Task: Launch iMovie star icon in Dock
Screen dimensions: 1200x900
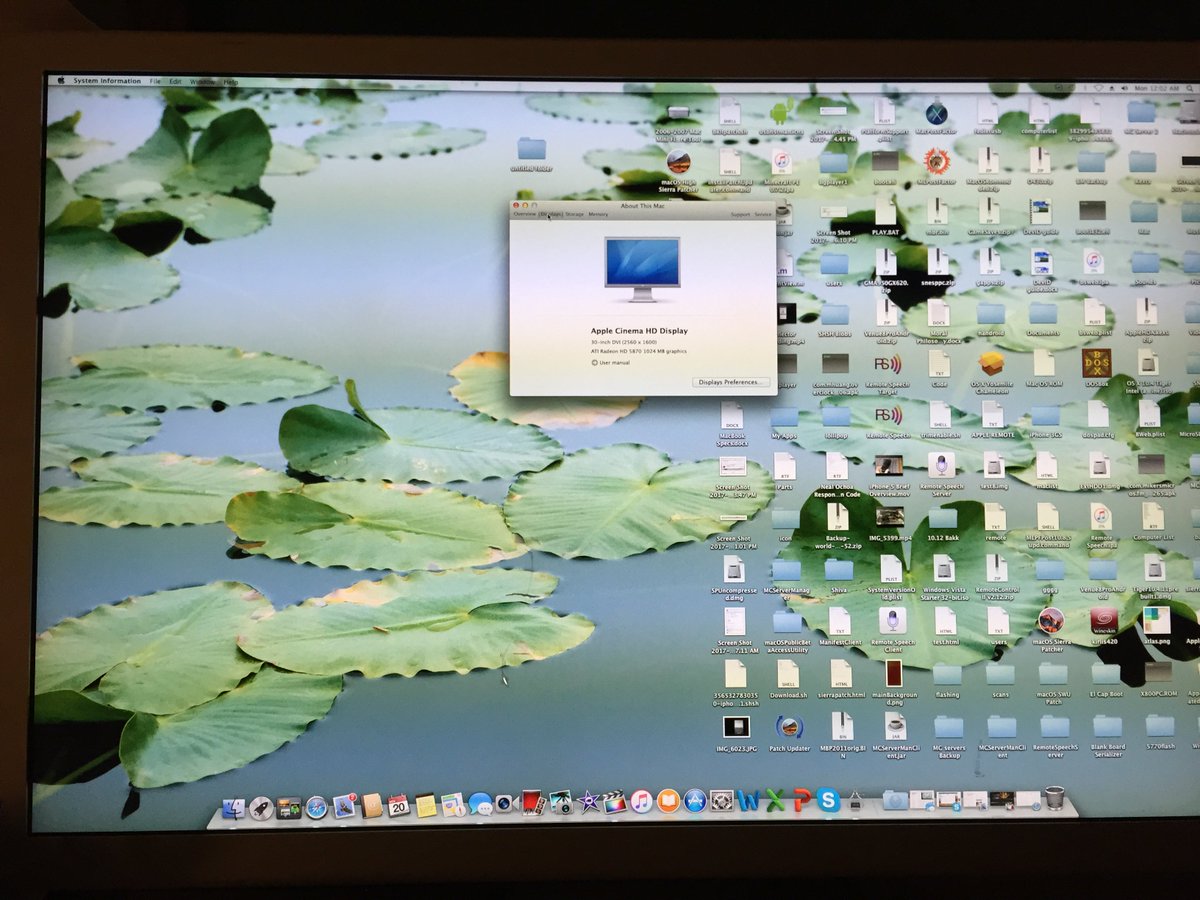Action: [x=589, y=802]
